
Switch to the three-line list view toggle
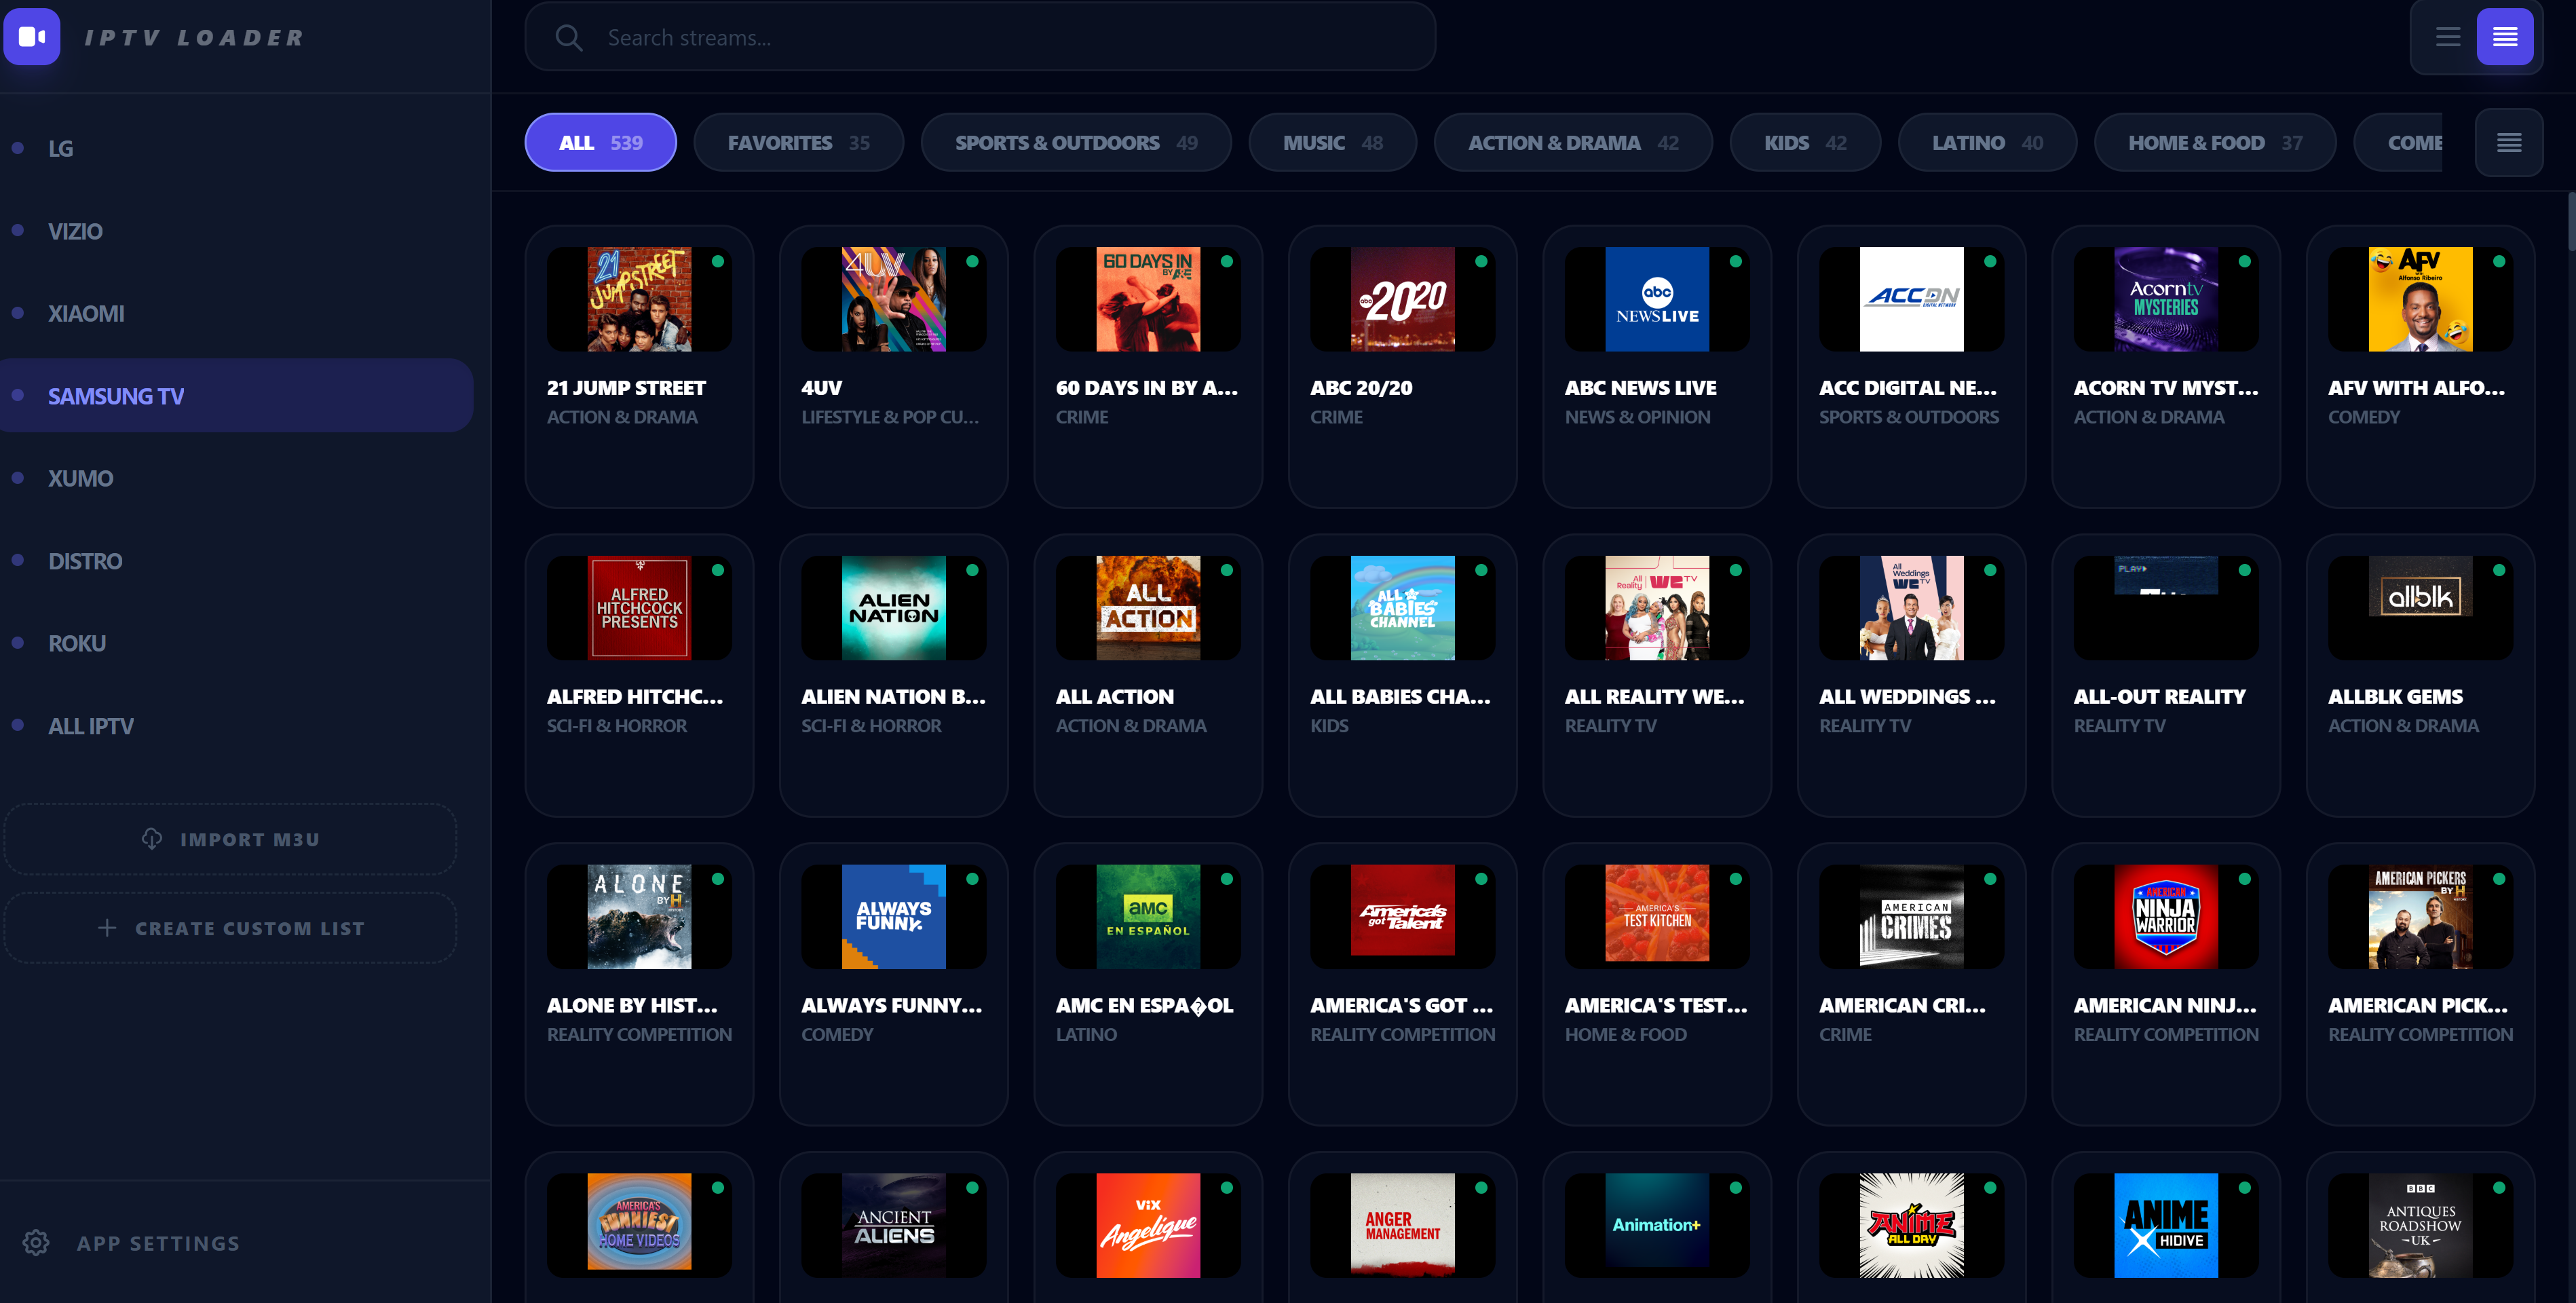2447,37
